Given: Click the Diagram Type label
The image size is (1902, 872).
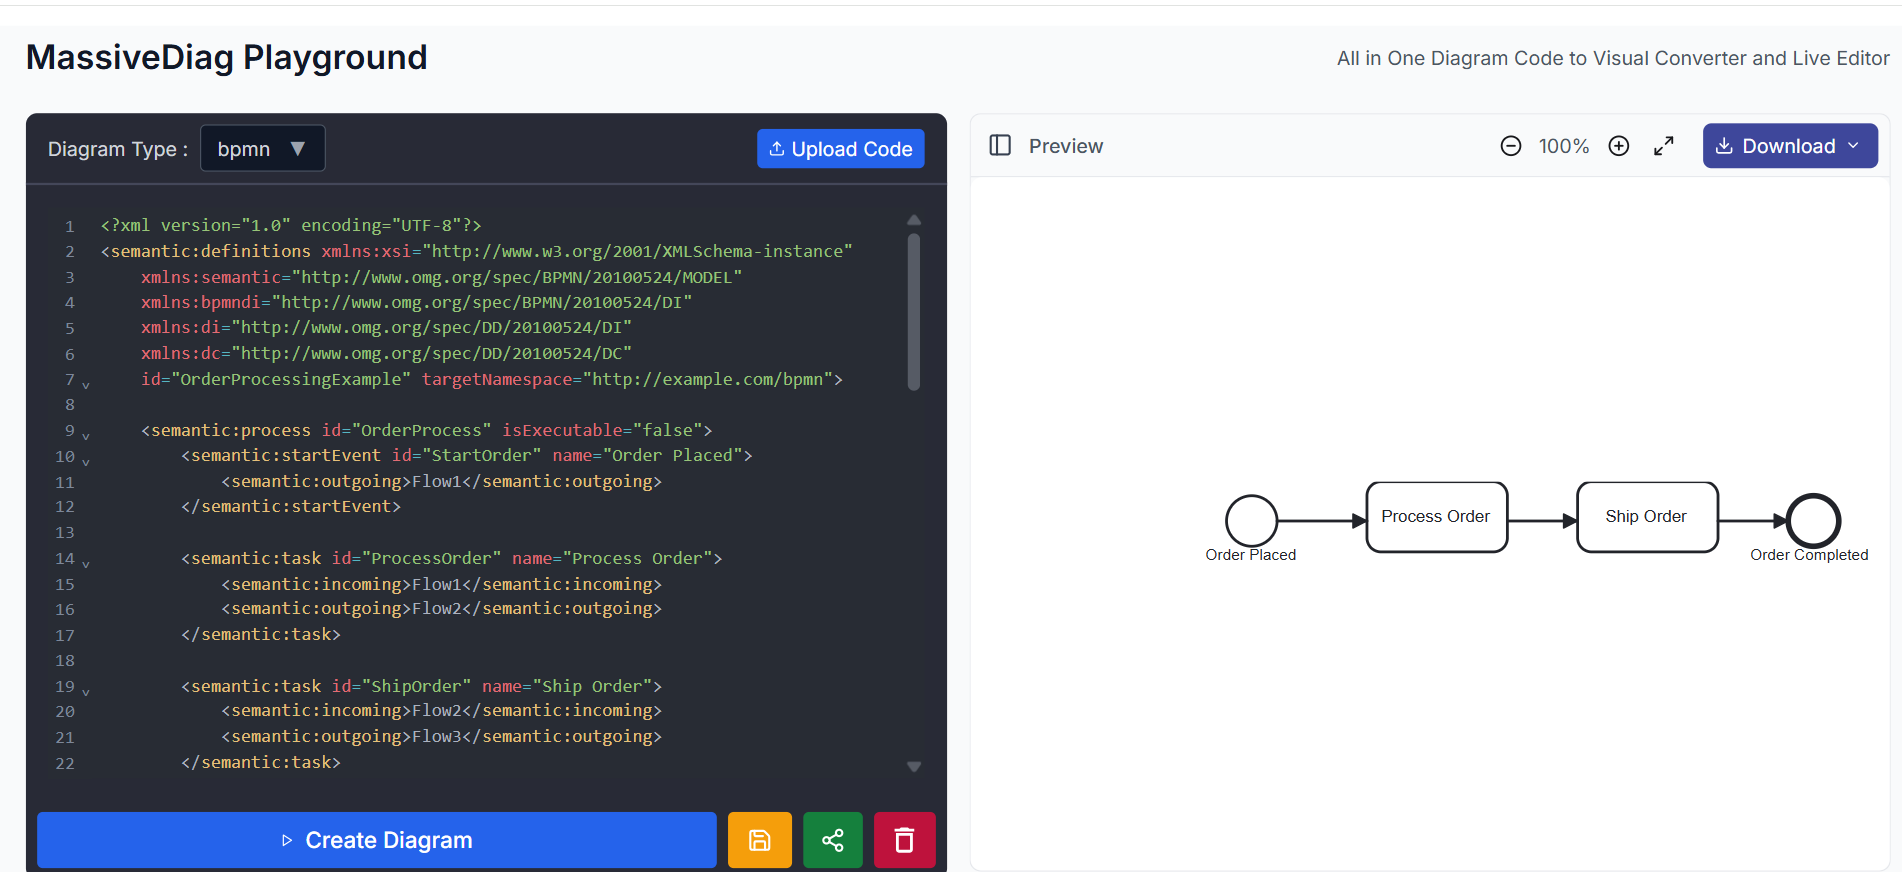Looking at the screenshot, I should click(x=118, y=149).
